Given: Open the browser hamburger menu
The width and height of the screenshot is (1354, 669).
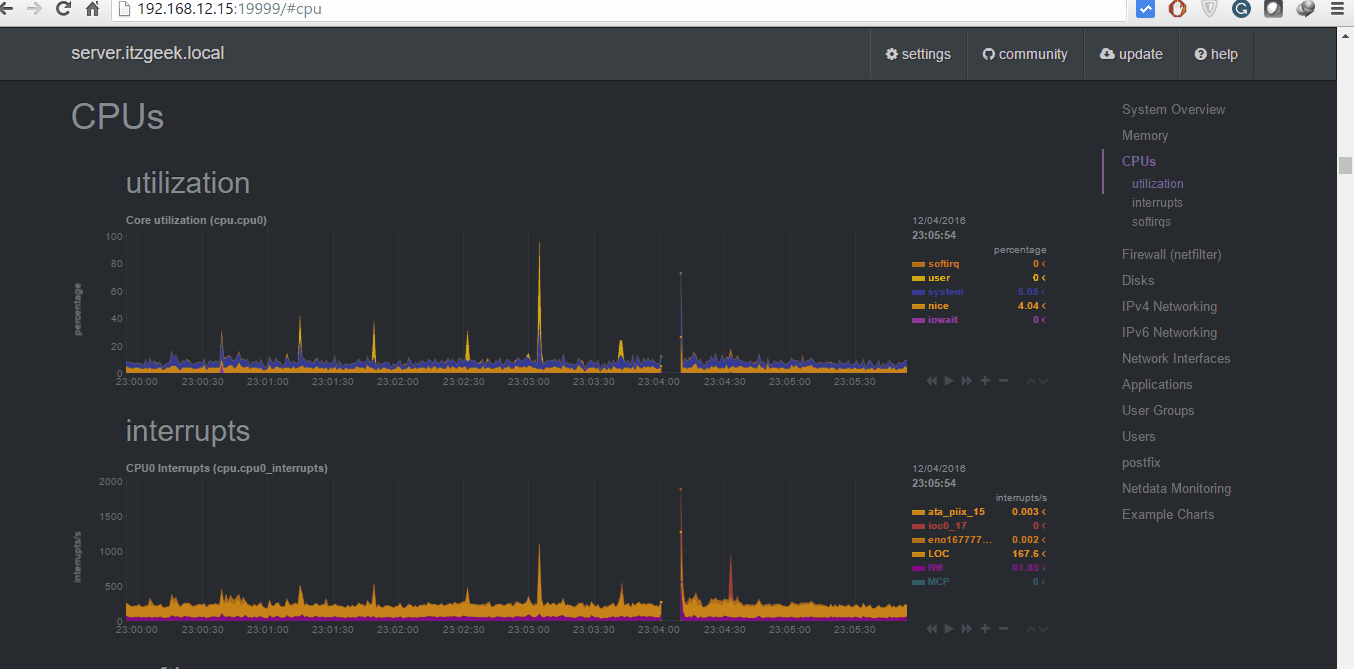Looking at the screenshot, I should click(1338, 9).
